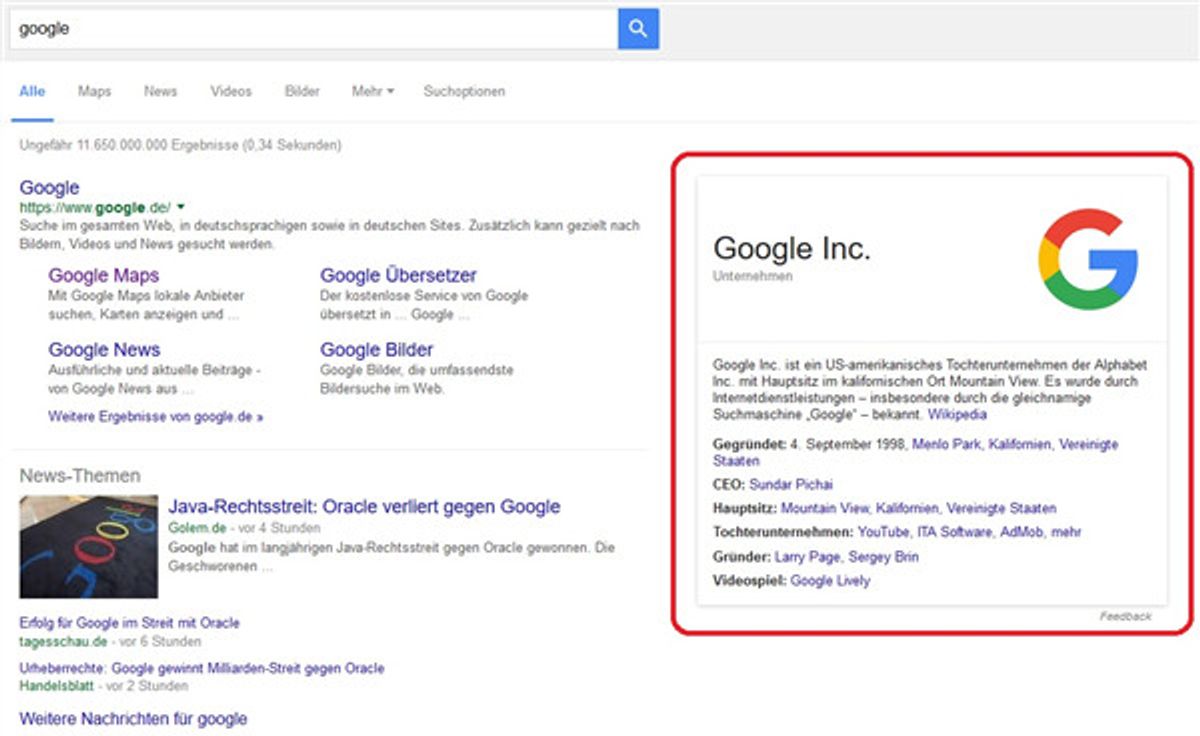Open 'Urheberrechte: Google gewinnt Milliarden-Streit' link
This screenshot has height=736, width=1200.
pos(202,668)
